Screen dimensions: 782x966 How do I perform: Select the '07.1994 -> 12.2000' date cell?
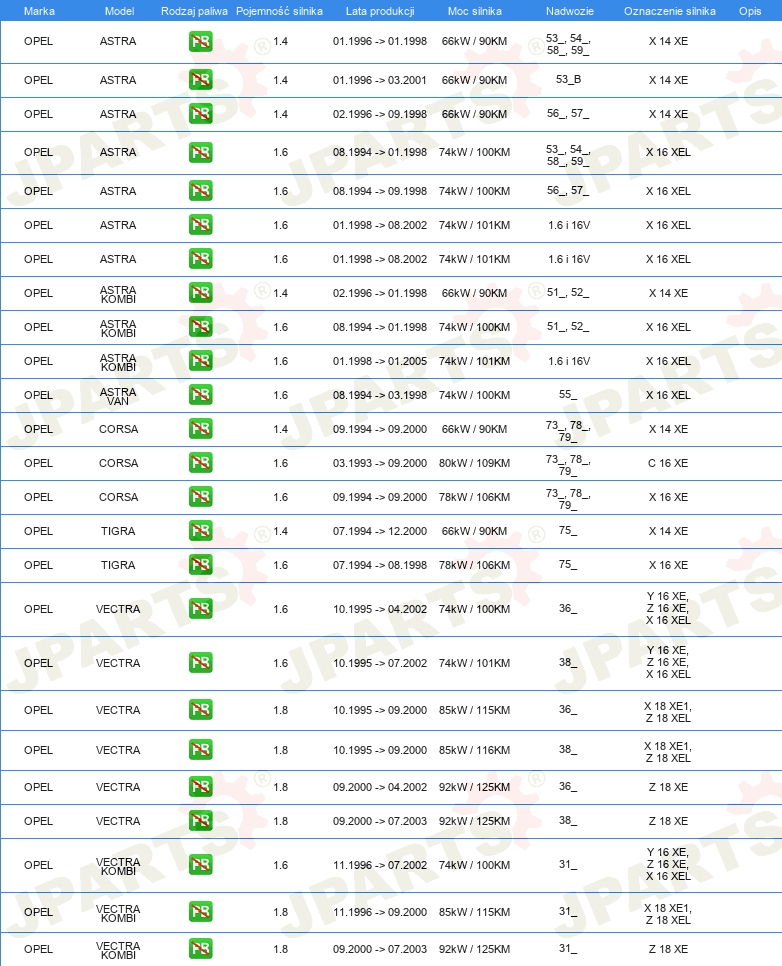(x=380, y=531)
